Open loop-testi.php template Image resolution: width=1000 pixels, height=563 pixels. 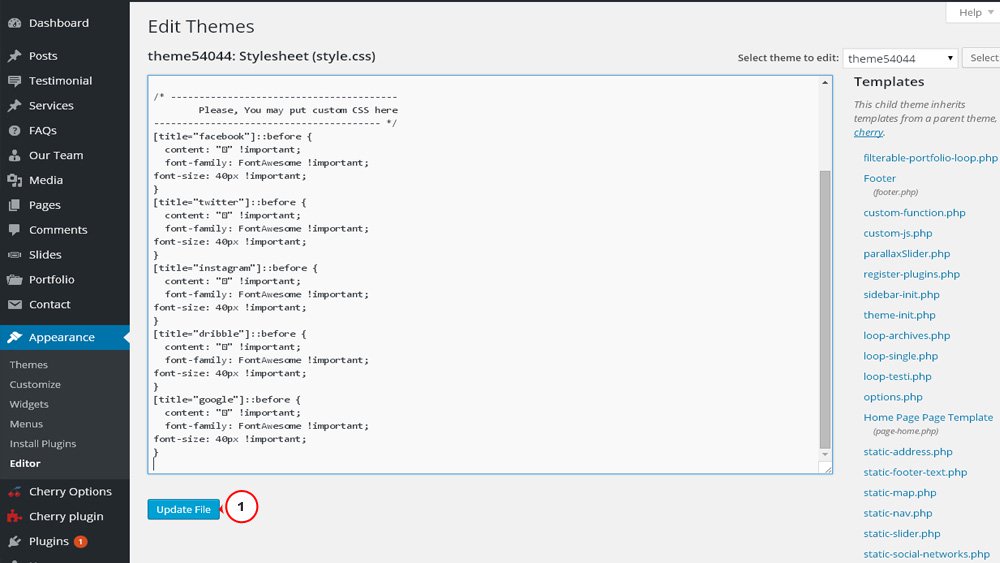897,376
